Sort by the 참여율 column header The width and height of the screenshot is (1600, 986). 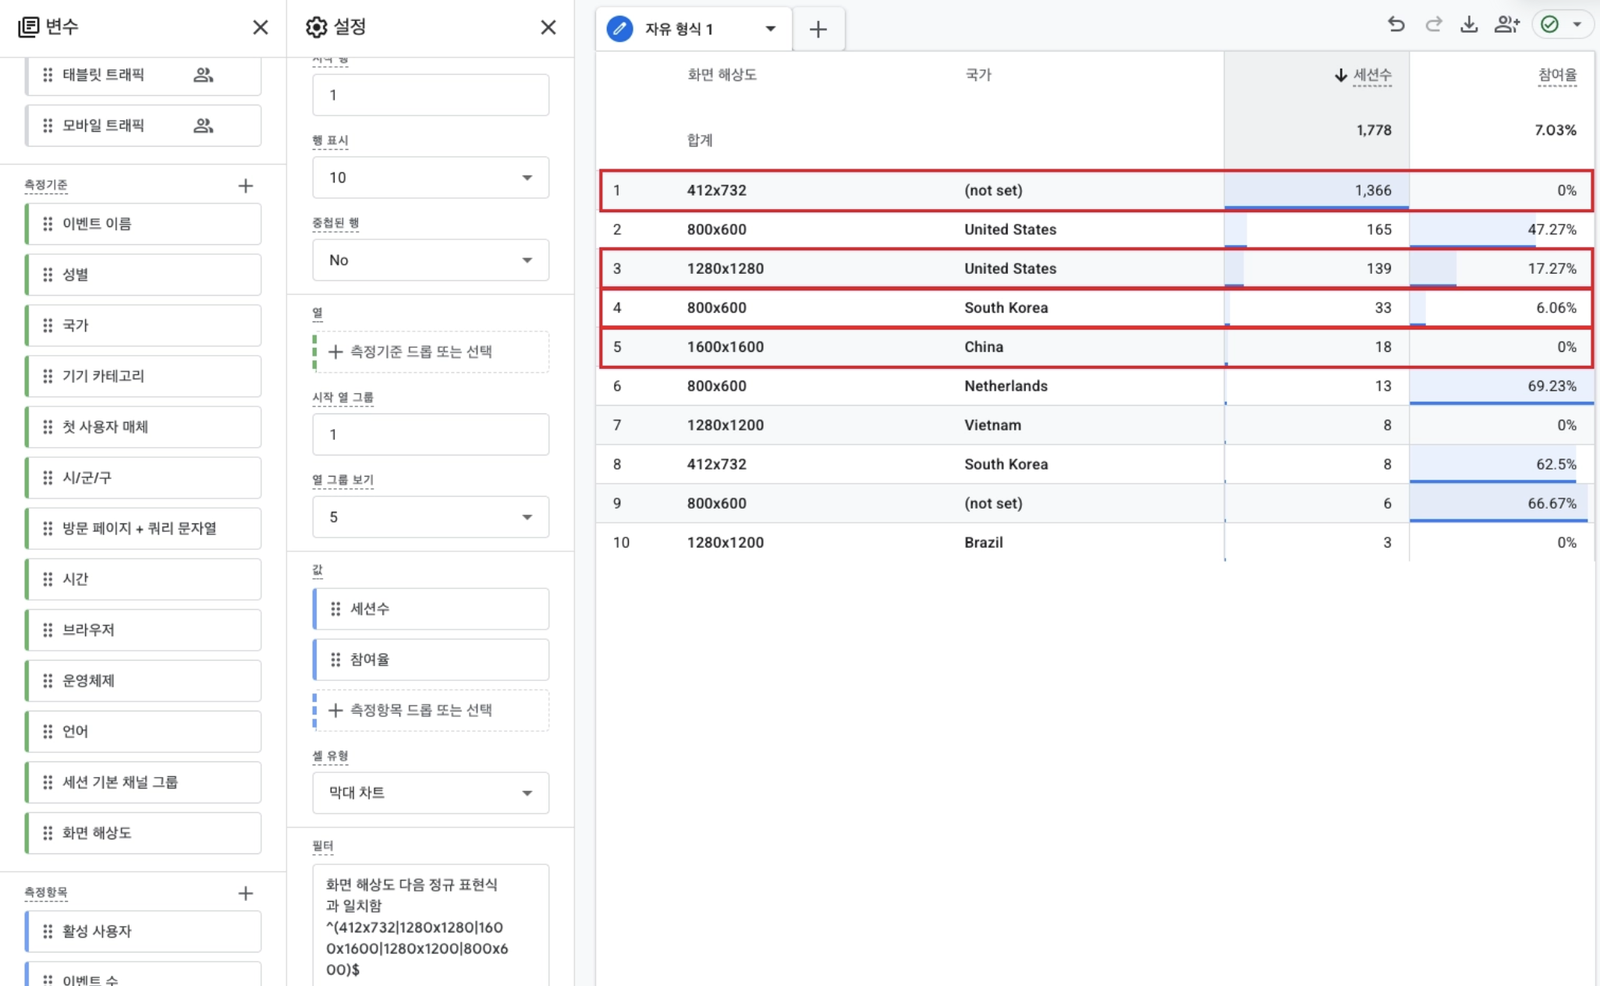(x=1557, y=75)
